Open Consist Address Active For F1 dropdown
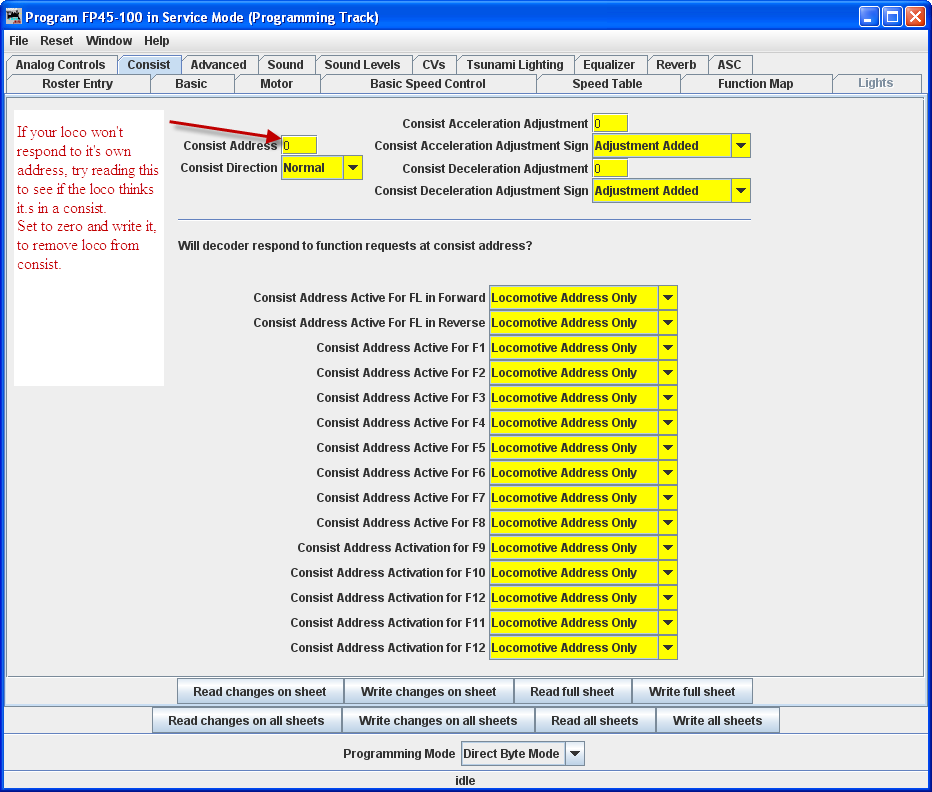 point(667,348)
